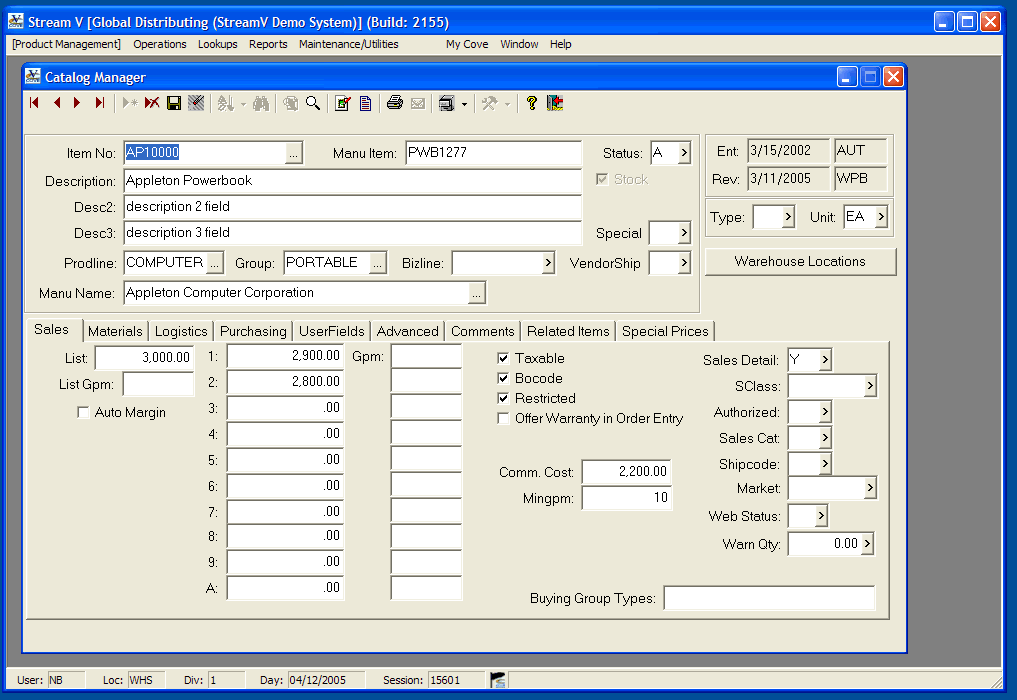Open the Unit dropdown arrow
This screenshot has width=1017, height=700.
pos(881,217)
